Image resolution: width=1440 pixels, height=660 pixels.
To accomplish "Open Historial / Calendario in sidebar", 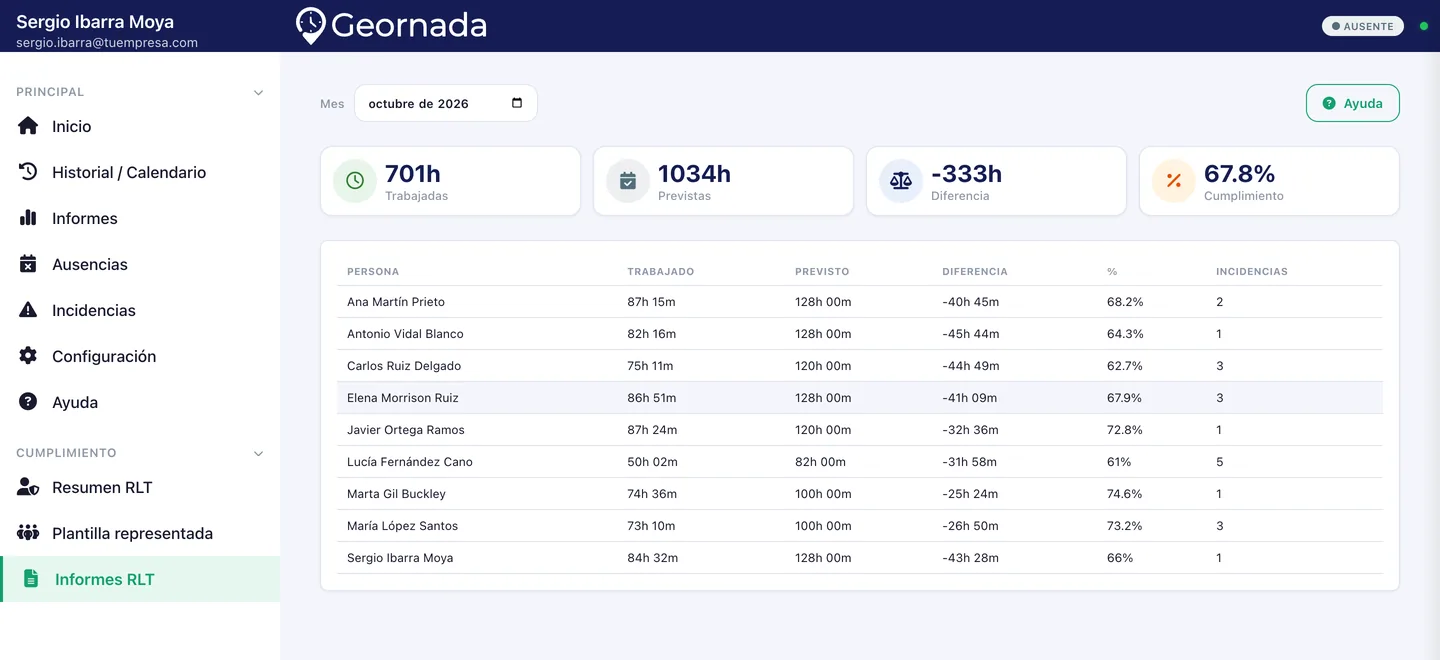I will [140, 172].
